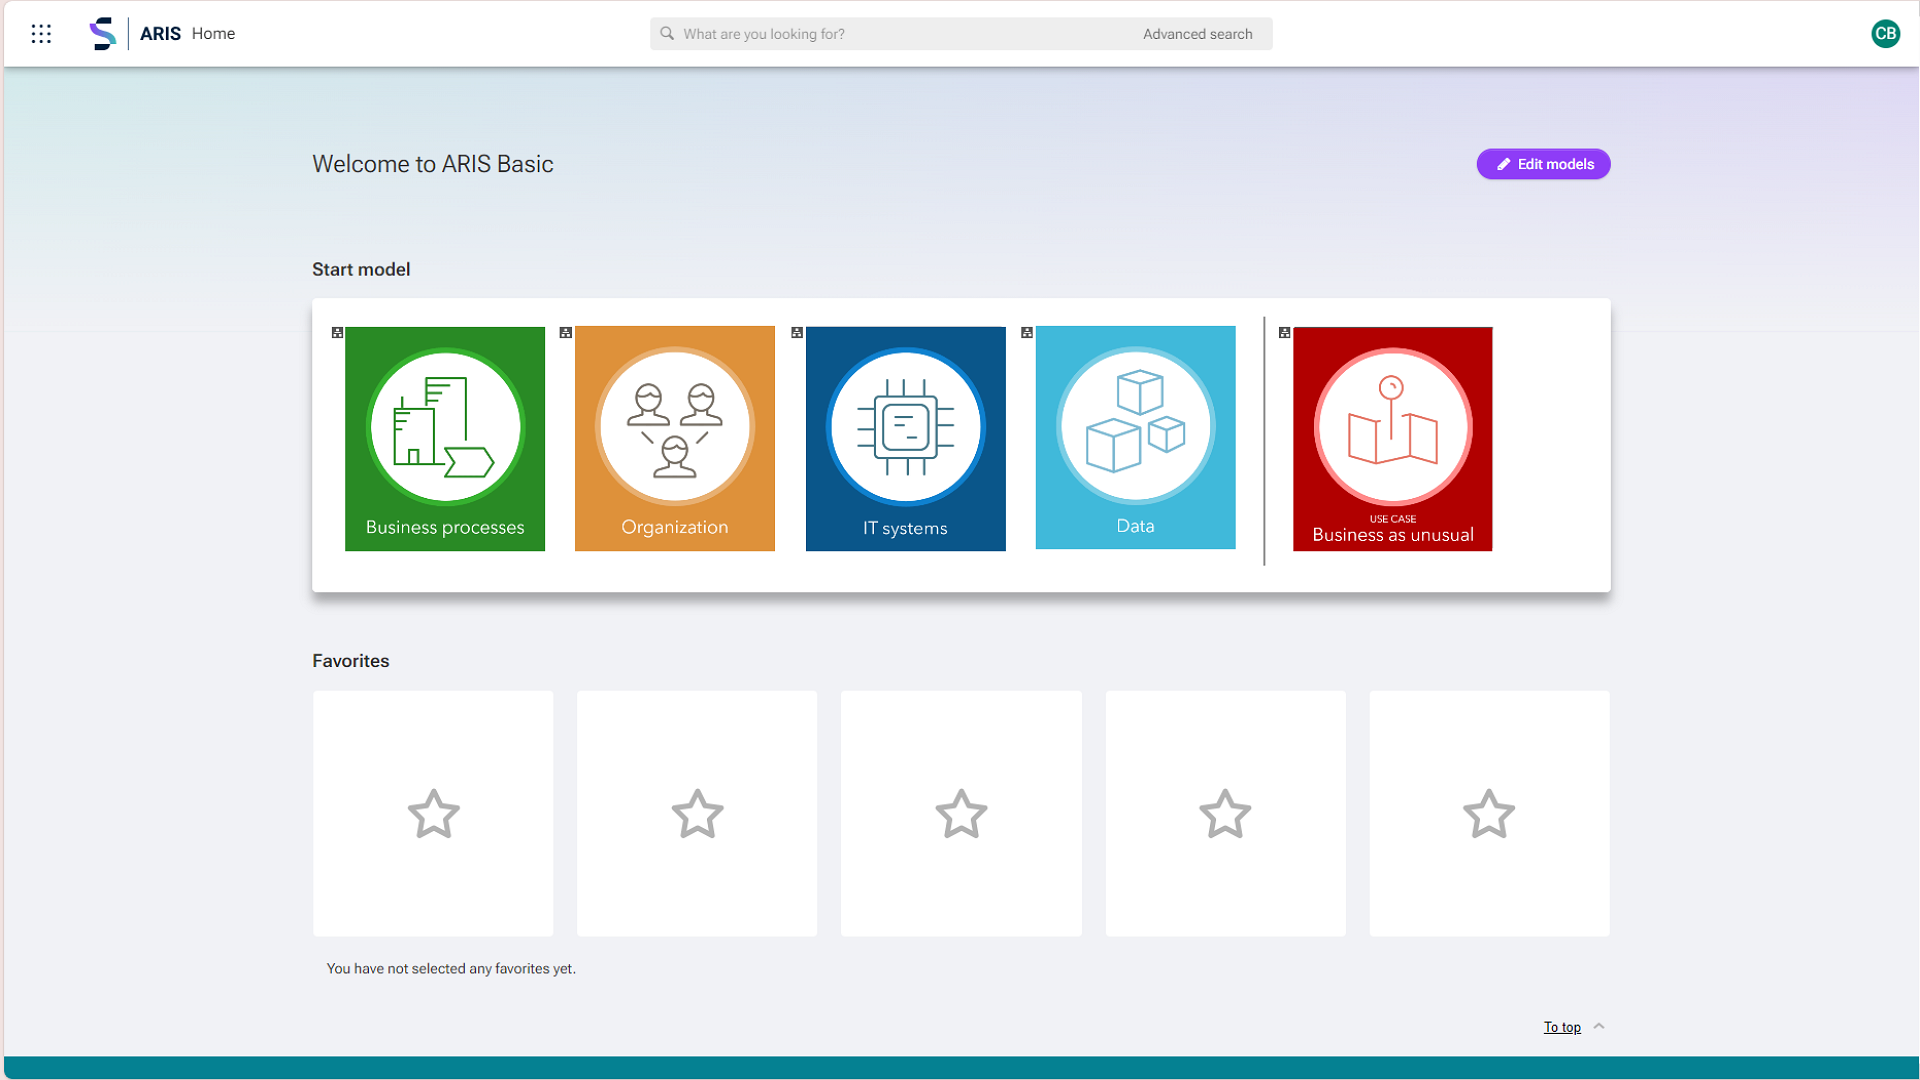This screenshot has width=1920, height=1080.
Task: Open the Data model tile
Action: click(1135, 438)
